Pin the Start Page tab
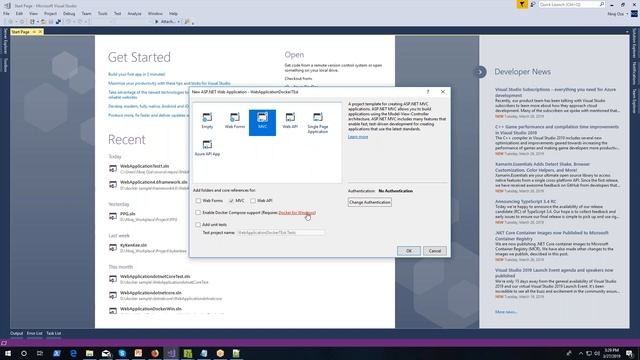This screenshot has height=360, width=640. (x=34, y=32)
